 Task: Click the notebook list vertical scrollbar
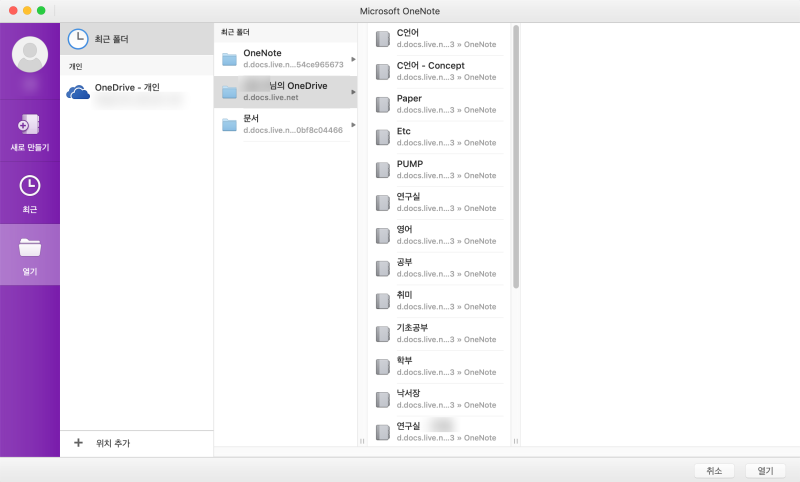click(x=516, y=156)
